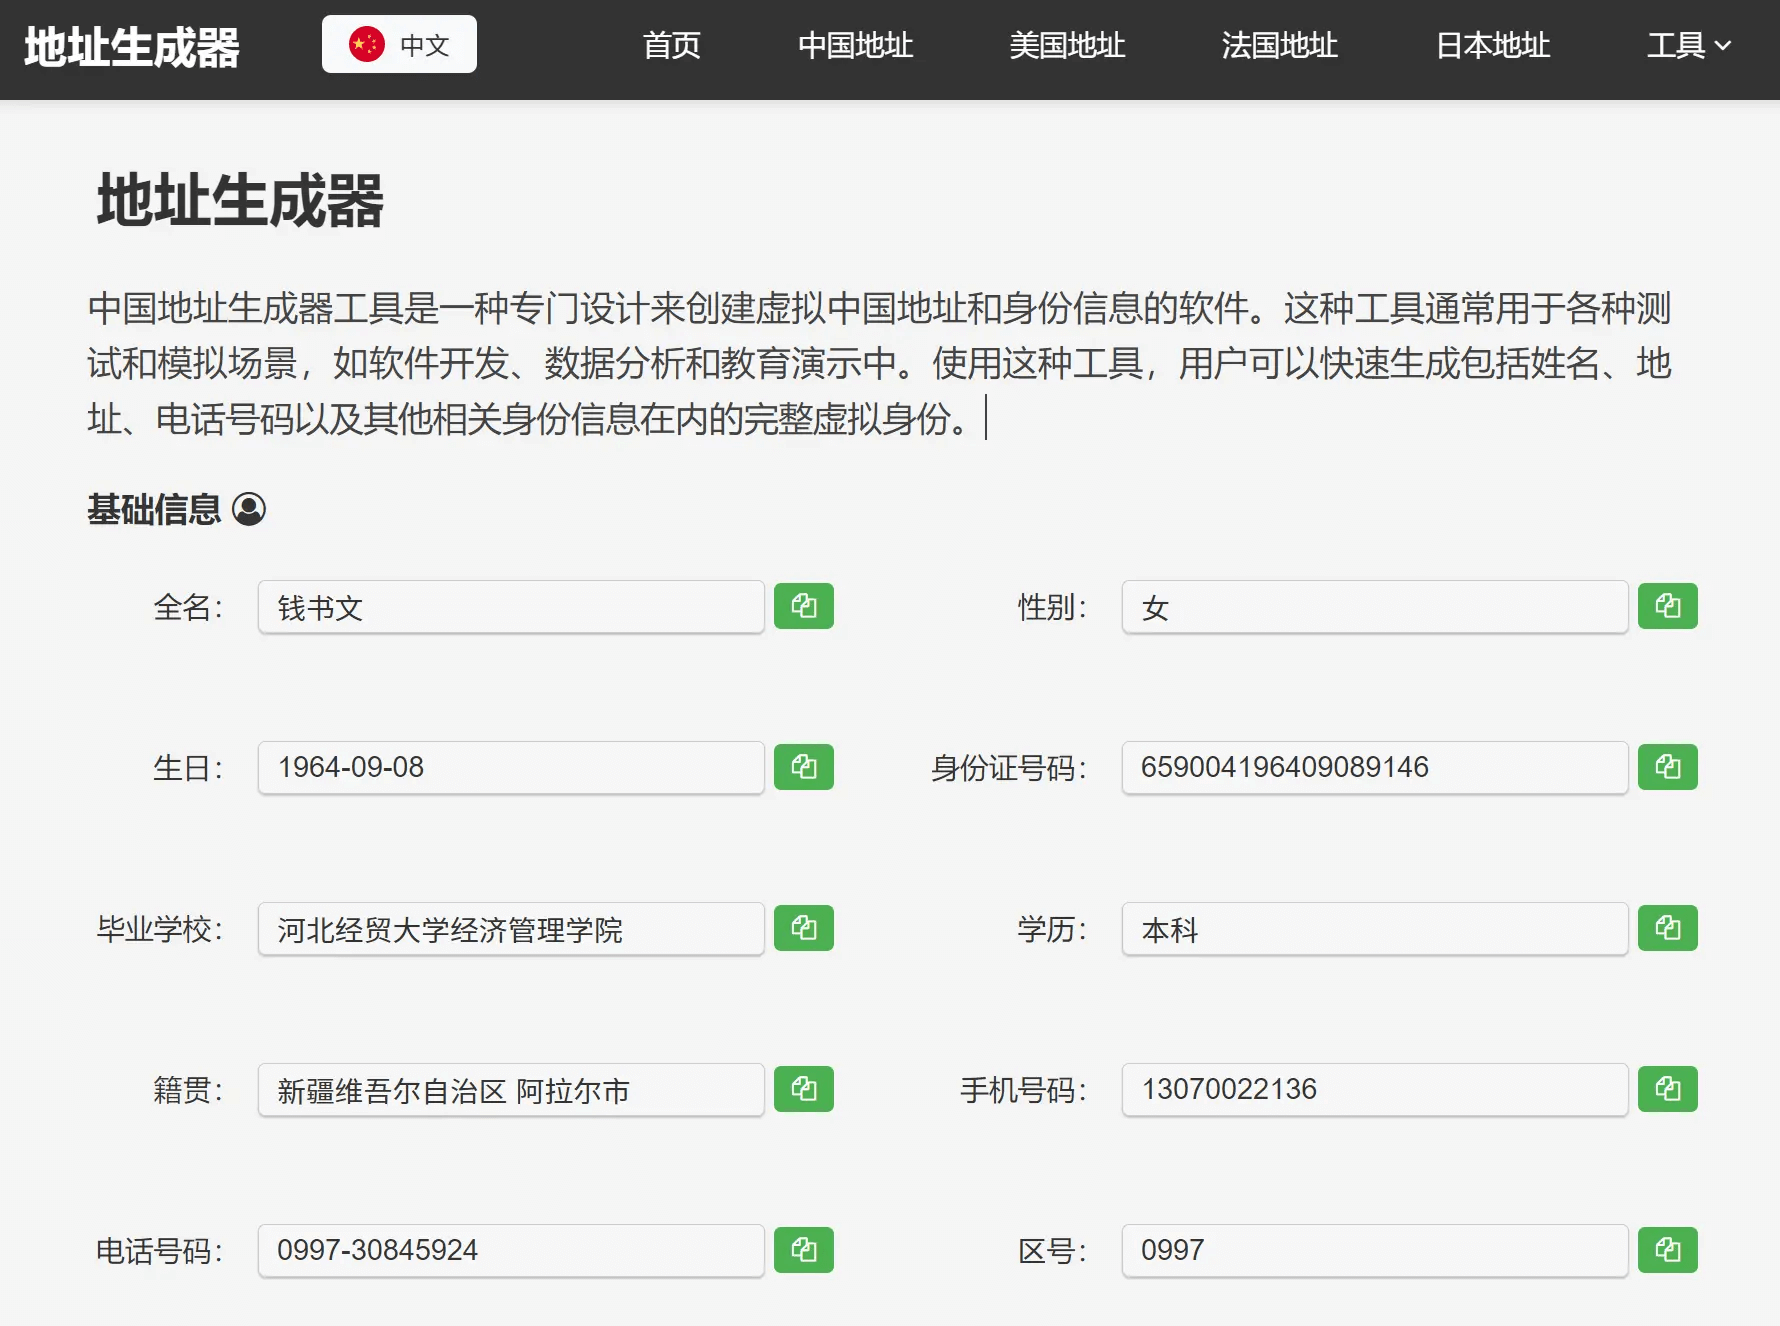Copy the birthday 1964-09-08

803,767
